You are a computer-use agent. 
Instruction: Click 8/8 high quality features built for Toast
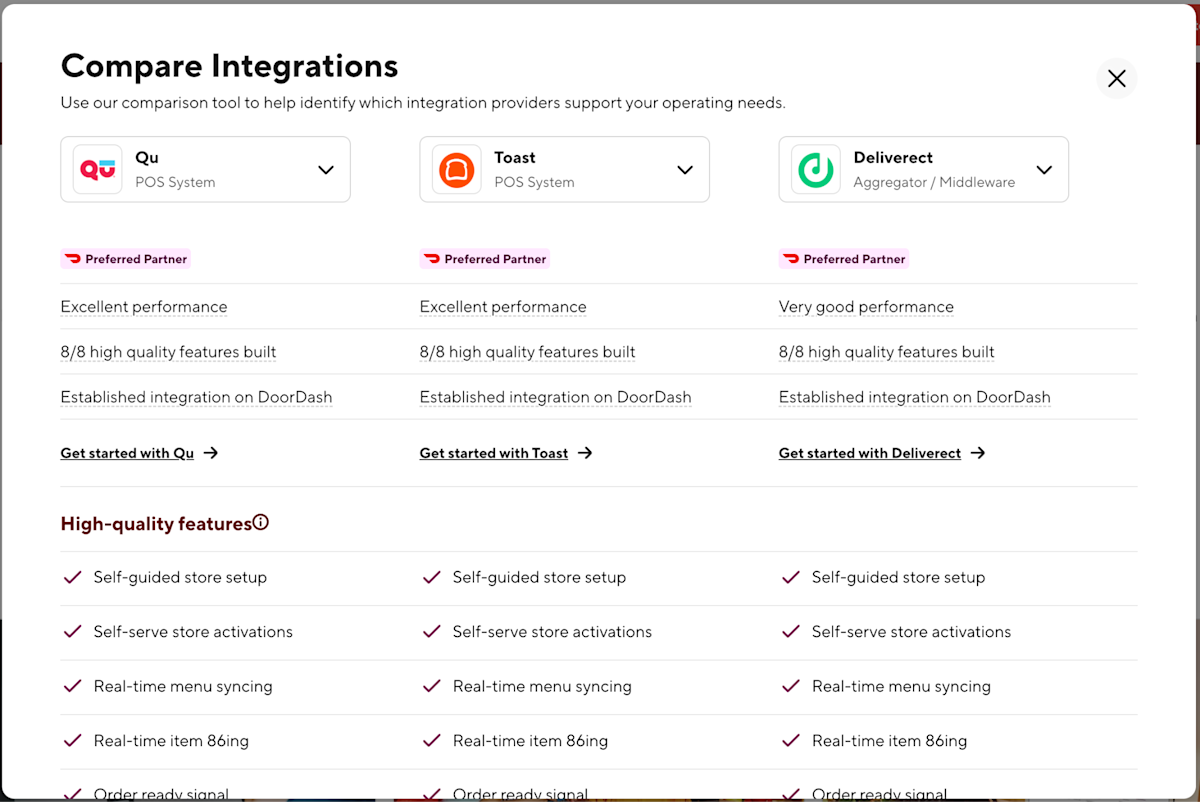tap(527, 352)
